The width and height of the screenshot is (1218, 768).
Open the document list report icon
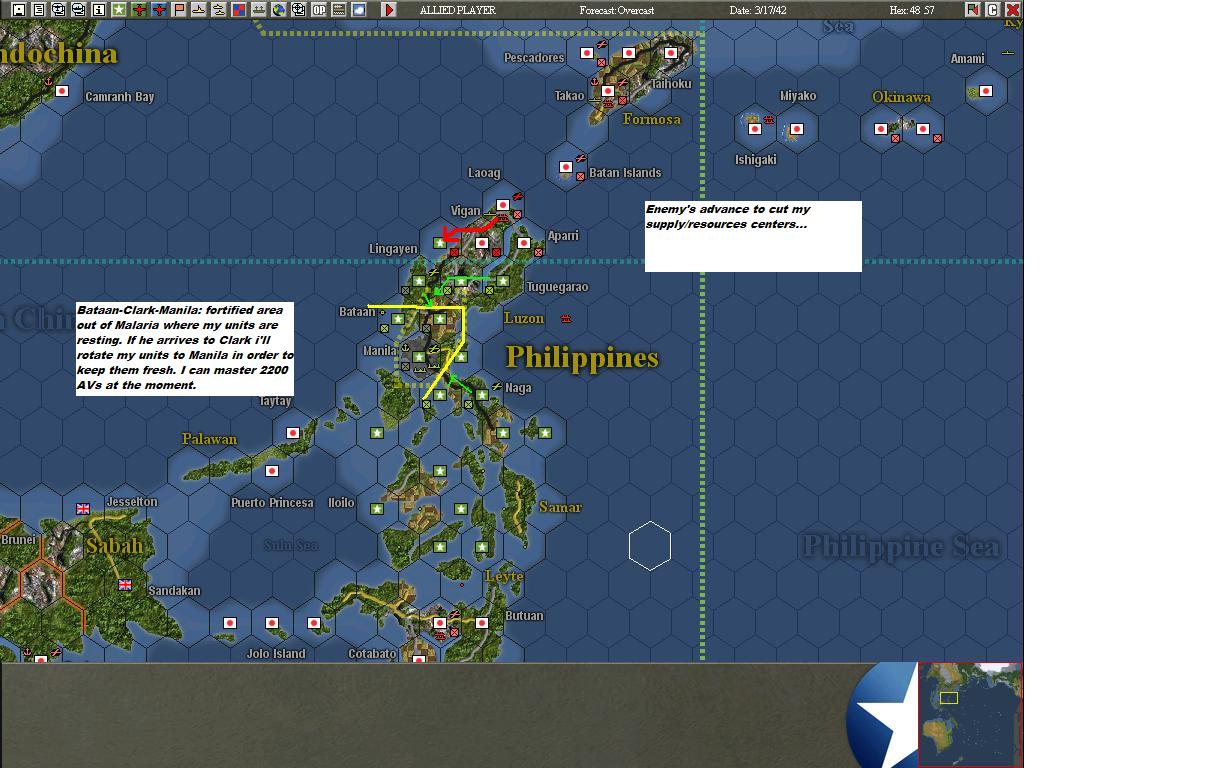pyautogui.click(x=39, y=9)
